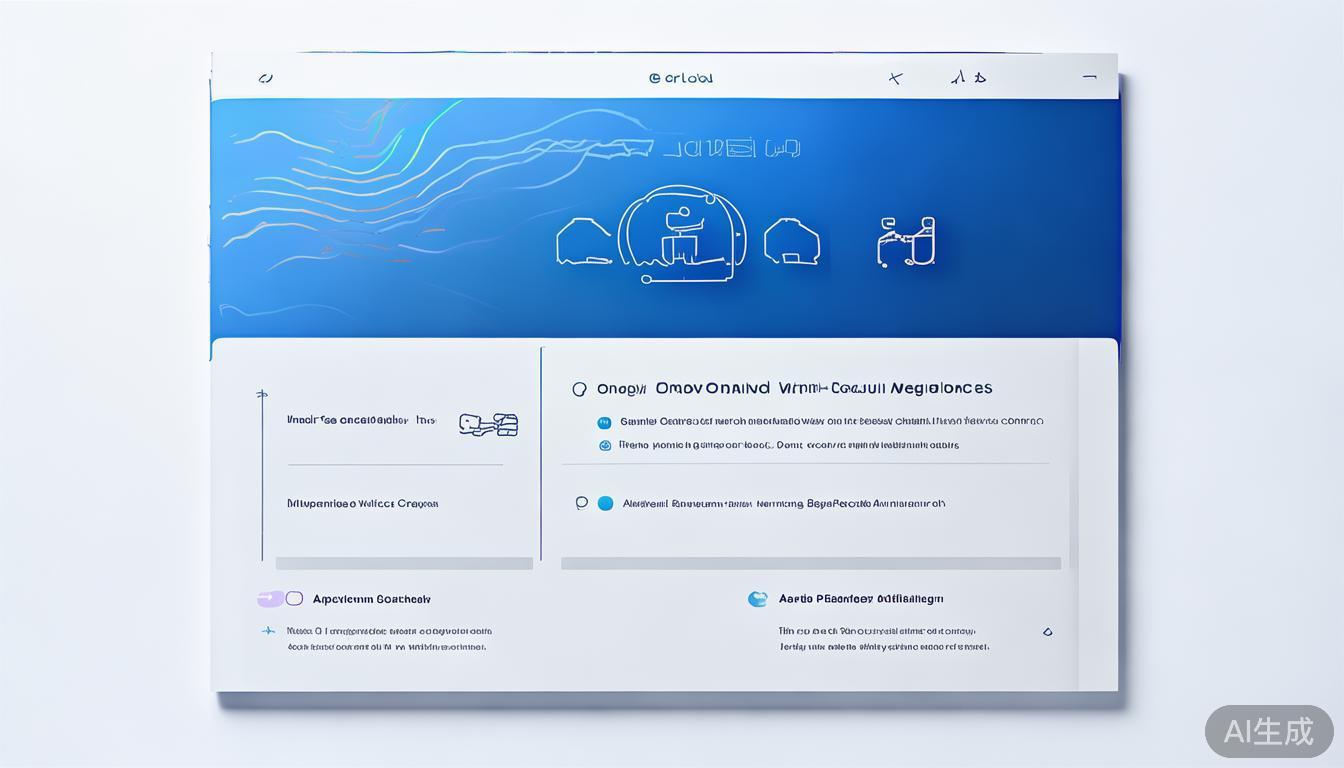
Task: Select the large blue dot in the third row
Action: point(605,503)
